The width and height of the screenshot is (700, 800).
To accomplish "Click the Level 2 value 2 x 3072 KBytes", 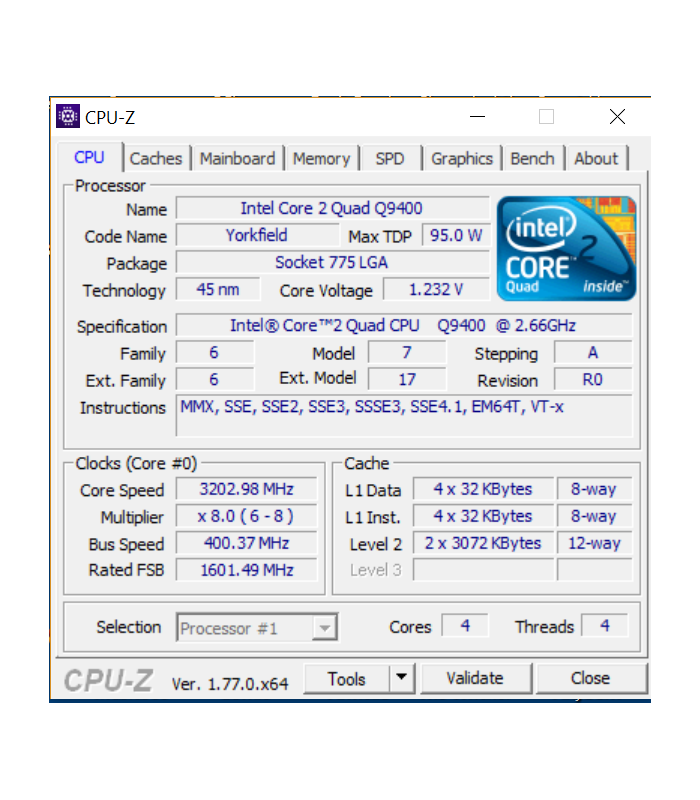I will (x=483, y=543).
